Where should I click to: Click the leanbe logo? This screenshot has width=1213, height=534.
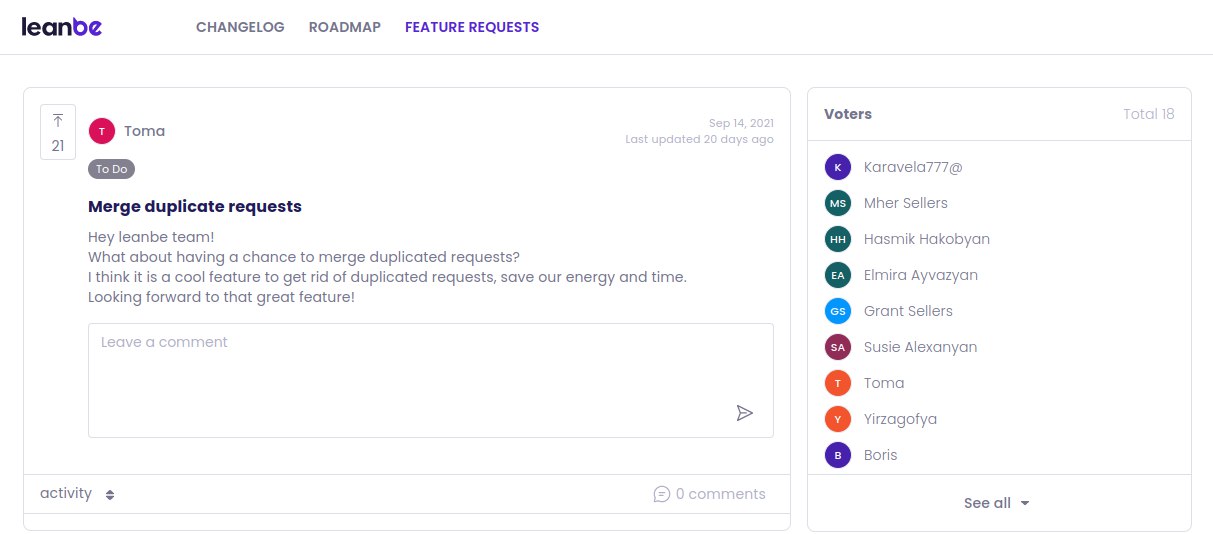tap(61, 27)
